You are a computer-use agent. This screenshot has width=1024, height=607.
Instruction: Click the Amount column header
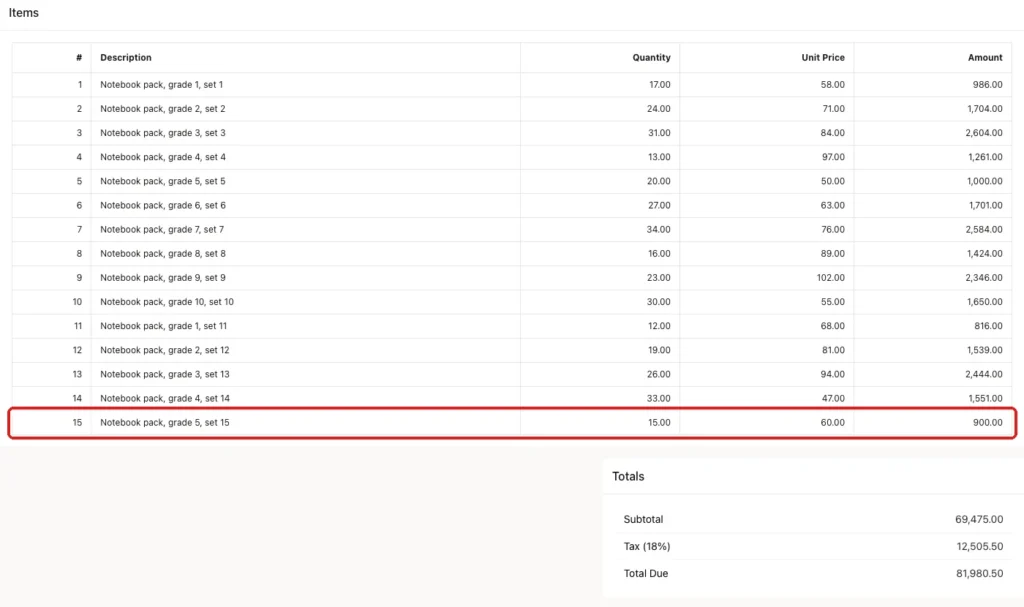click(985, 57)
